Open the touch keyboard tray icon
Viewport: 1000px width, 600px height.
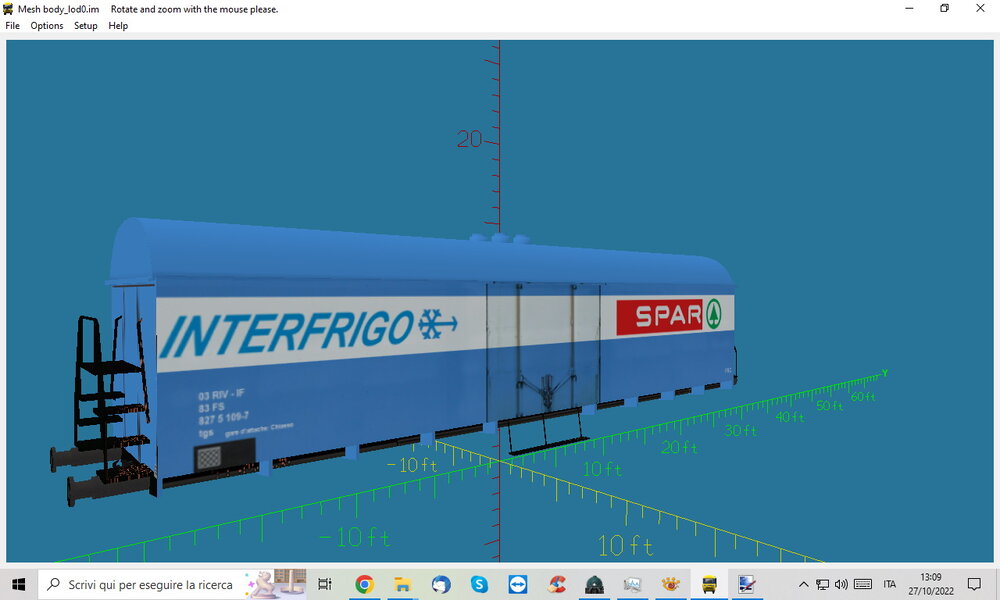click(863, 584)
